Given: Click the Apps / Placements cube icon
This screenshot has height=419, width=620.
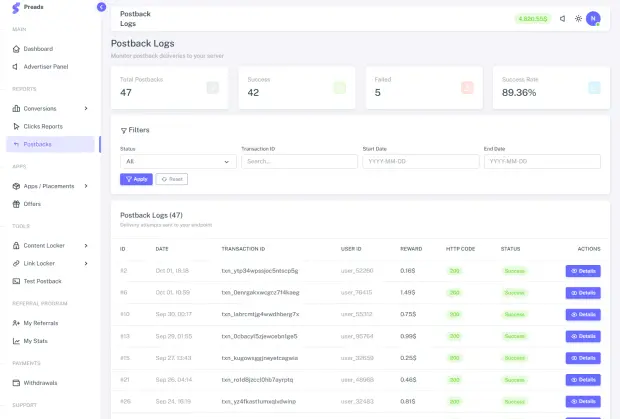Looking at the screenshot, I should [16, 186].
